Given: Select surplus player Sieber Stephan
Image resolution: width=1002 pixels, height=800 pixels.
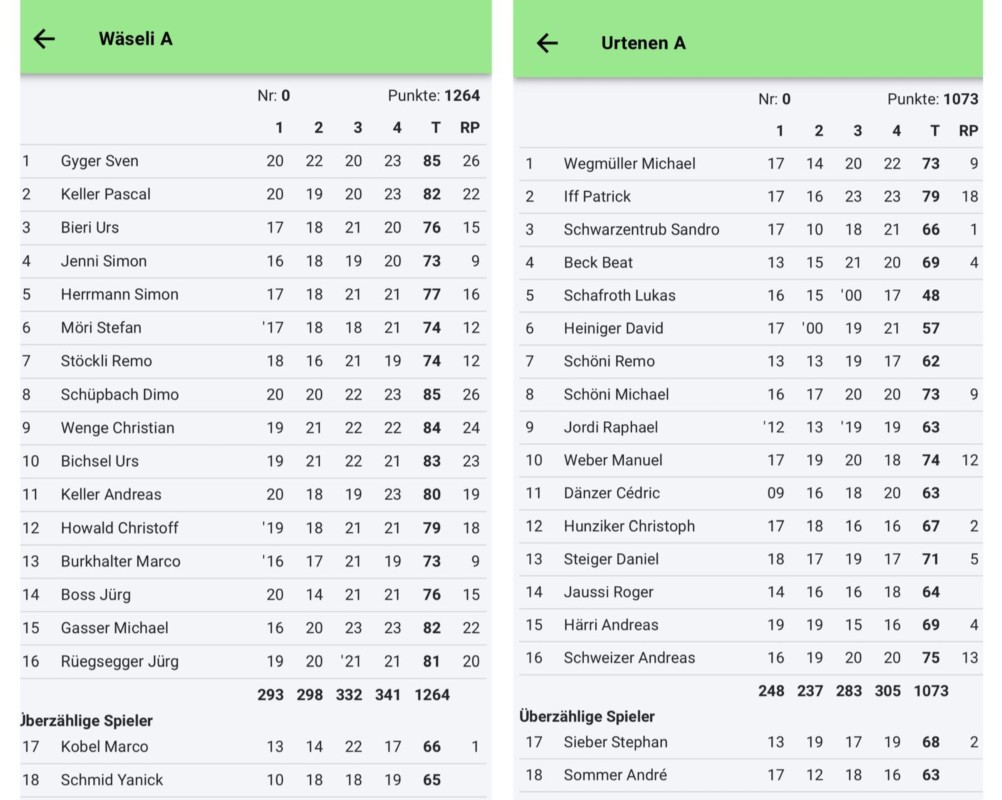Looking at the screenshot, I should 615,742.
